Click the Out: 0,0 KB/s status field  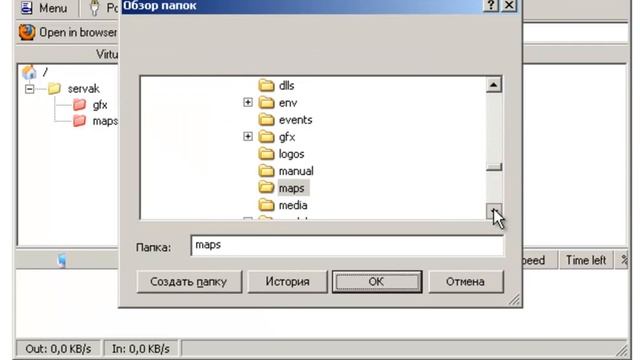tap(58, 349)
